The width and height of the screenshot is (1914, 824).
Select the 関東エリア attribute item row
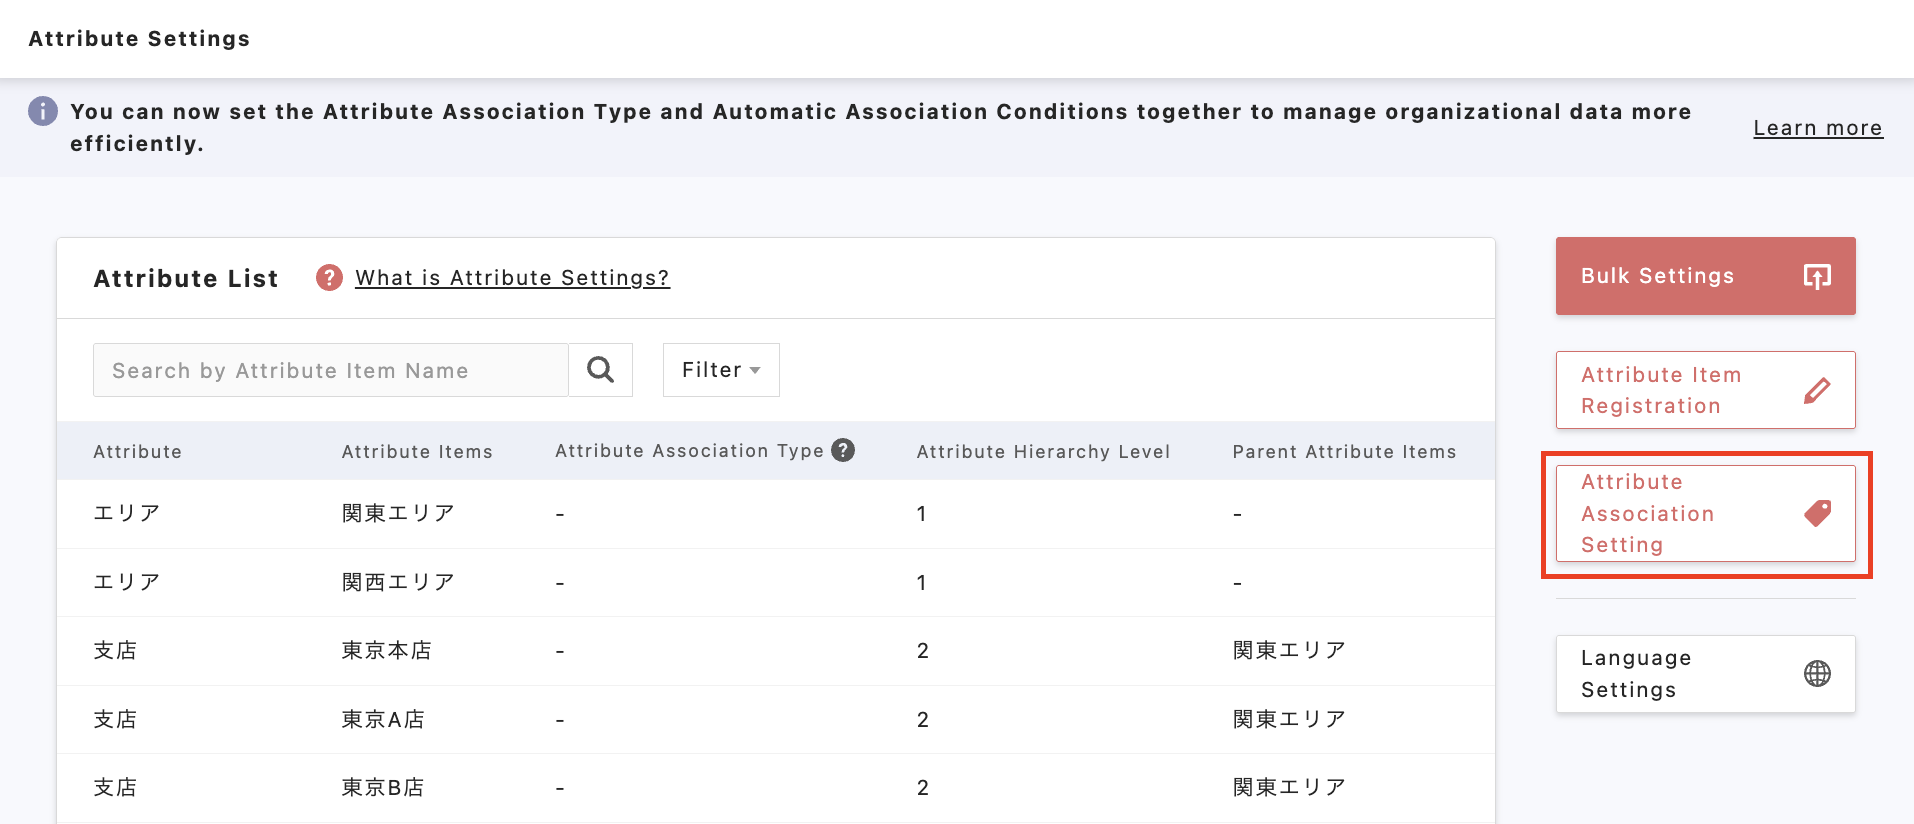click(x=398, y=513)
